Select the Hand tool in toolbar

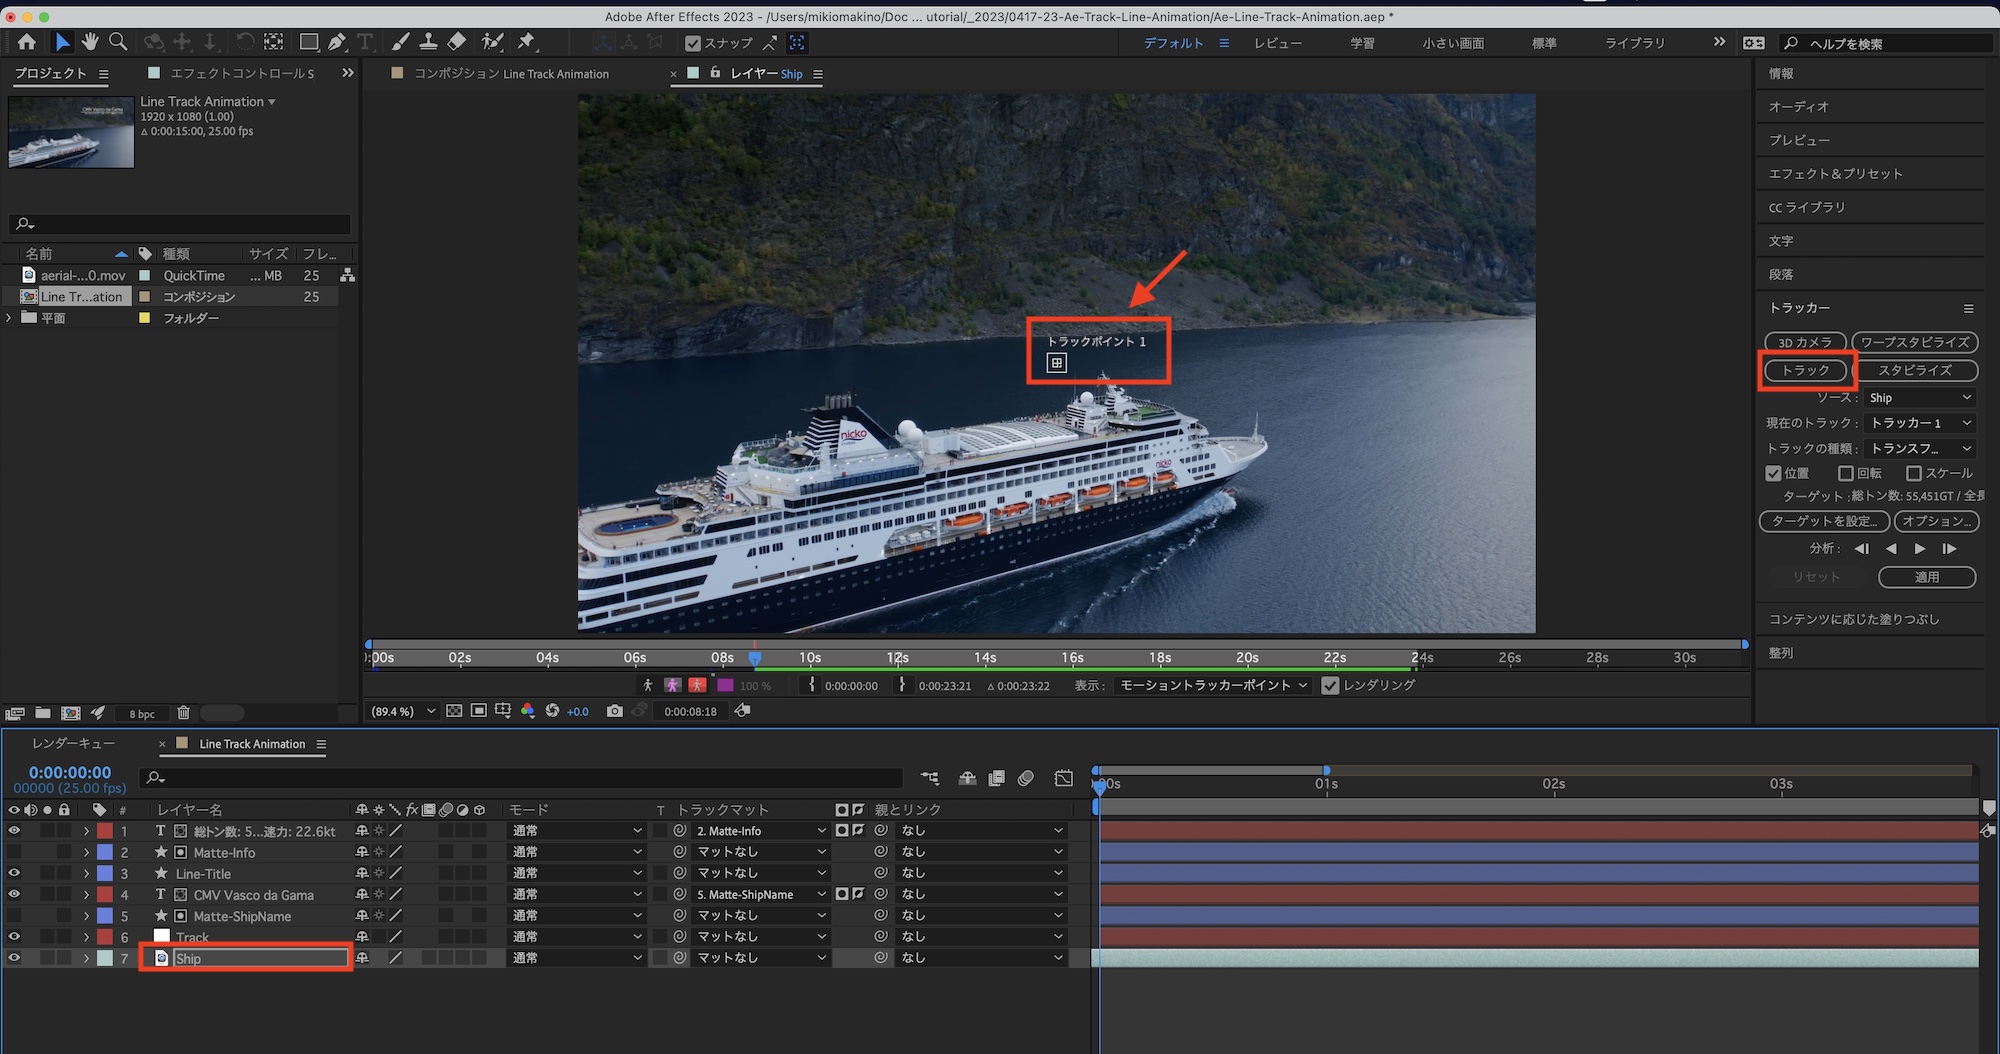click(90, 42)
